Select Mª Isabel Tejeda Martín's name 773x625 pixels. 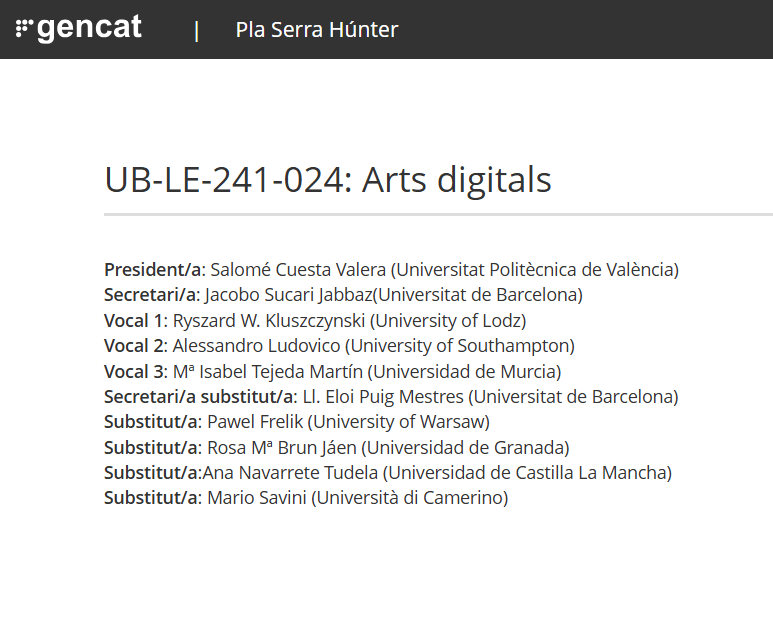pos(266,372)
